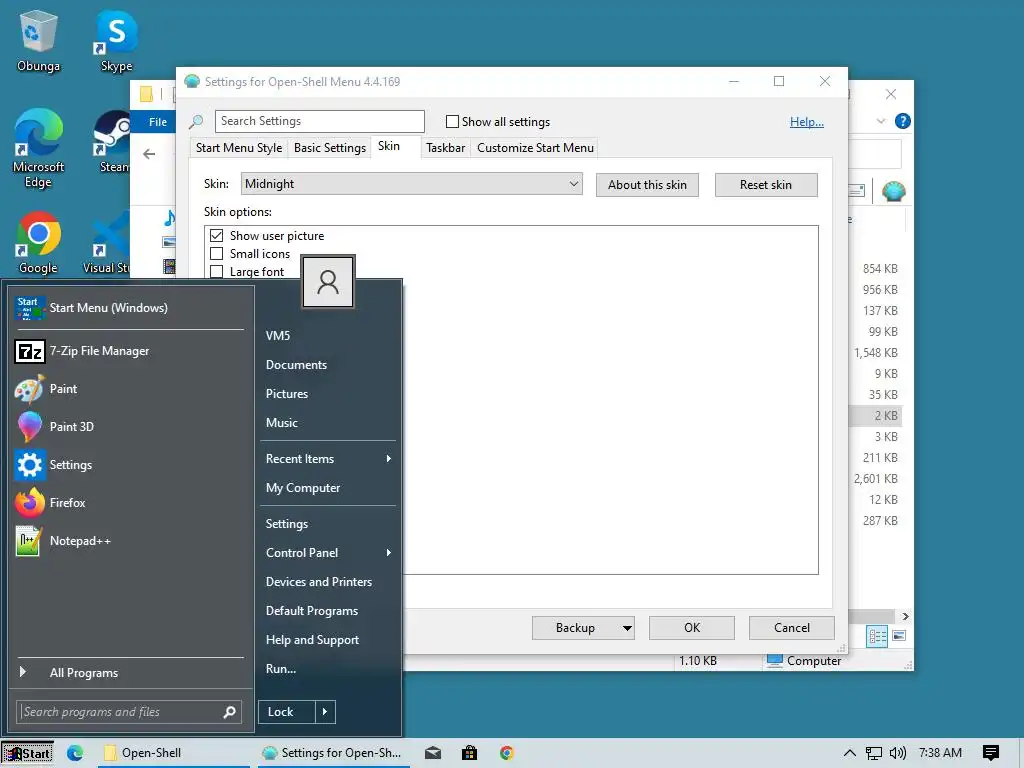Open Microsoft Edge desktop shortcut
1024x768 pixels.
point(39,148)
